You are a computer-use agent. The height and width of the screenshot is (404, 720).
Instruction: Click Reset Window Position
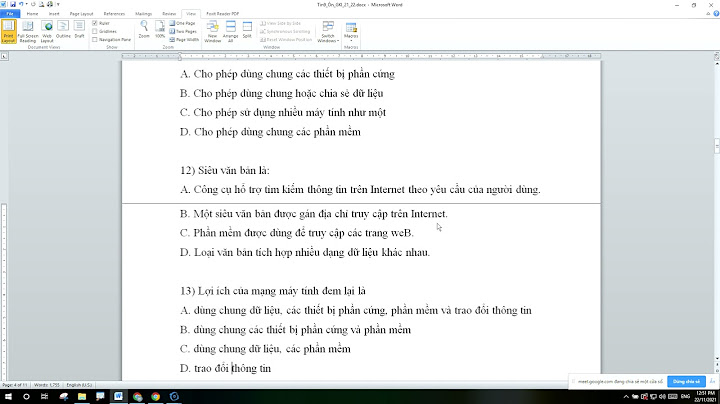point(286,39)
